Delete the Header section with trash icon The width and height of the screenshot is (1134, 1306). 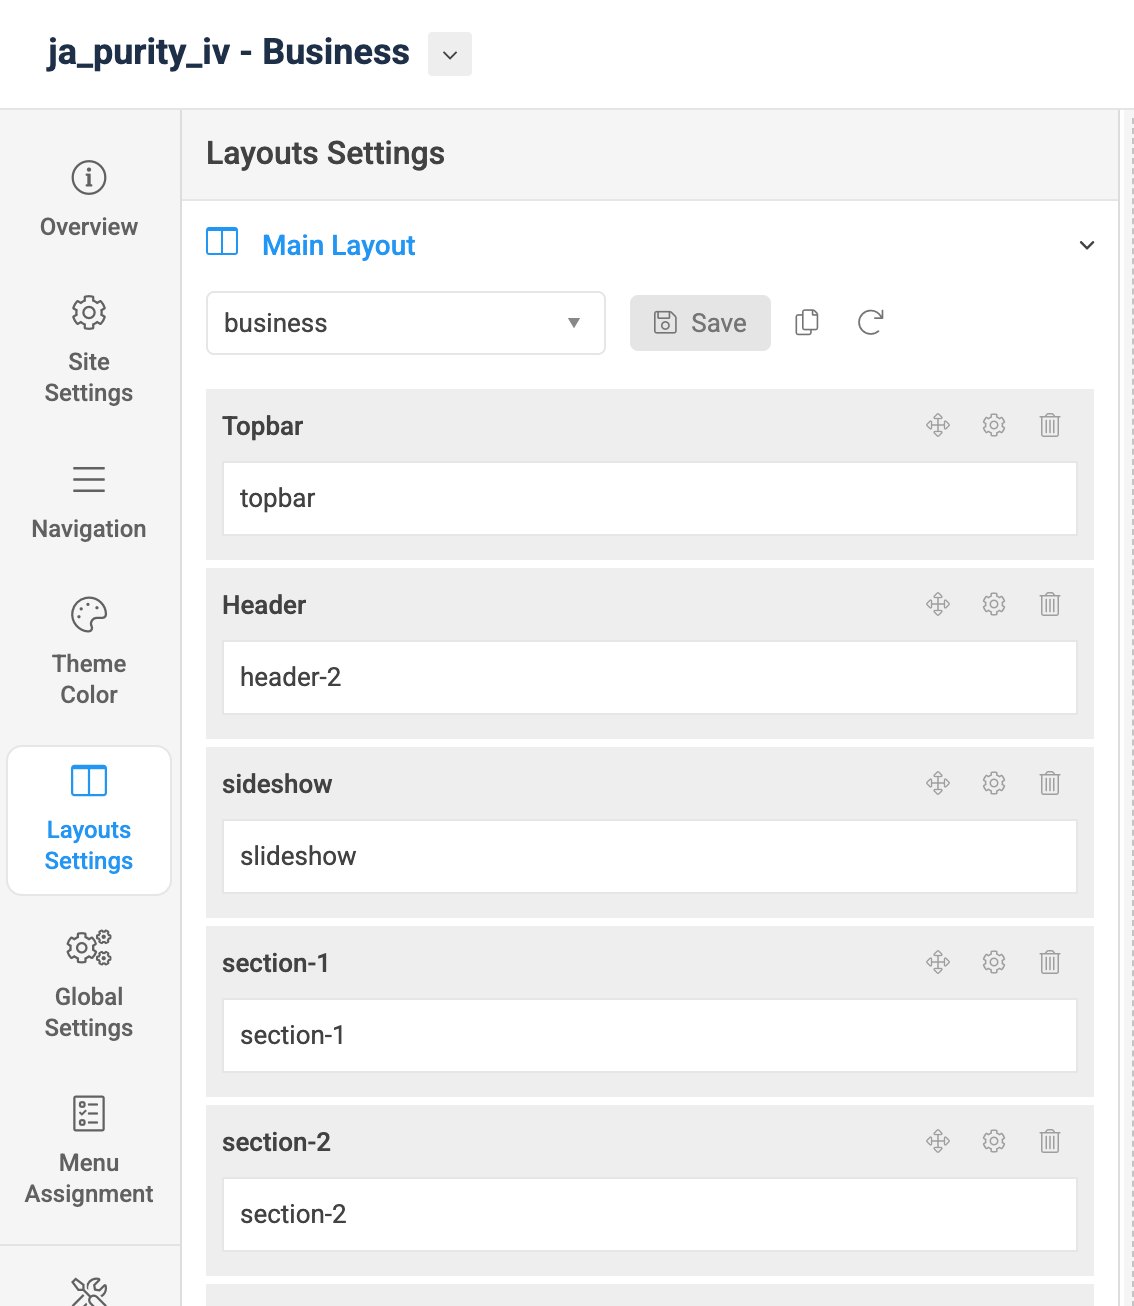coord(1050,604)
